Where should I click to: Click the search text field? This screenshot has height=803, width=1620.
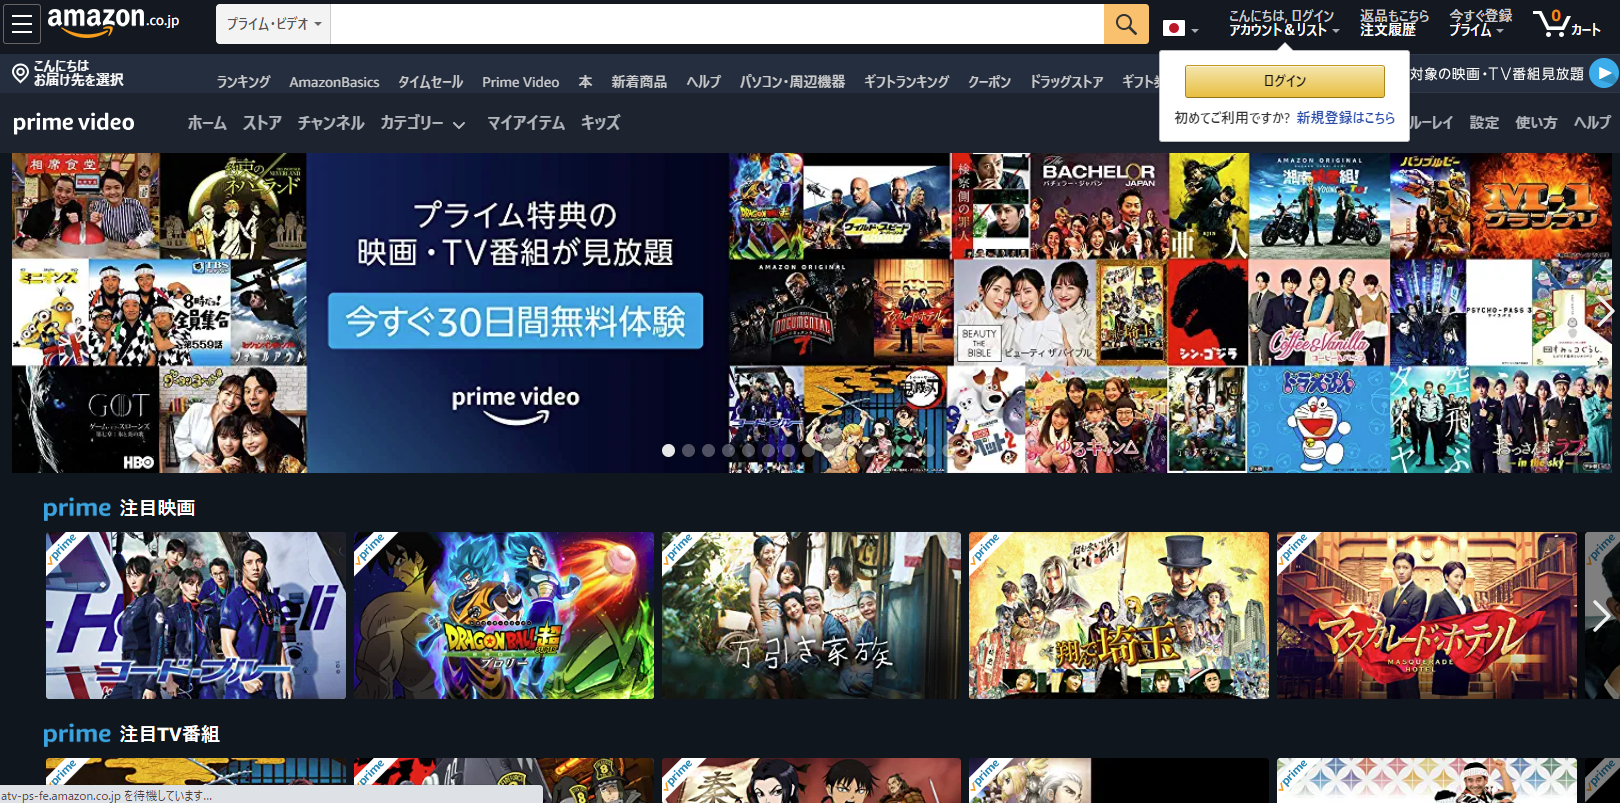pos(717,24)
